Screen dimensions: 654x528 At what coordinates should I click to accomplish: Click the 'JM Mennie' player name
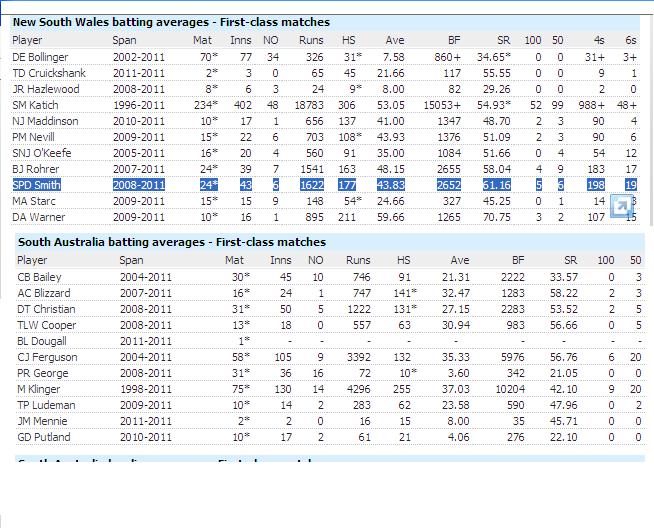tap(42, 421)
